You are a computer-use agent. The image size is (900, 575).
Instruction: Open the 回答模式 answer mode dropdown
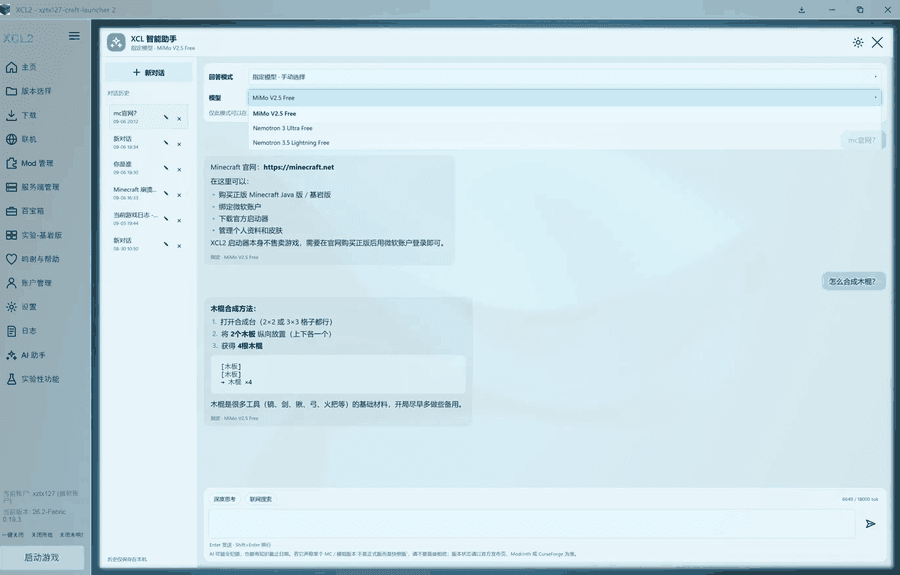(565, 77)
